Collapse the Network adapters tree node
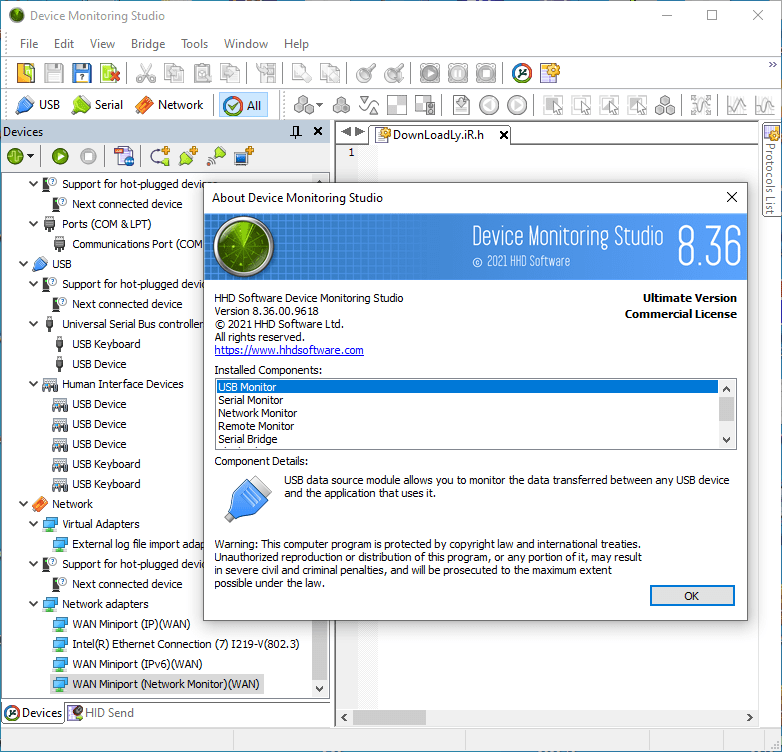The height and width of the screenshot is (752, 782). point(34,604)
